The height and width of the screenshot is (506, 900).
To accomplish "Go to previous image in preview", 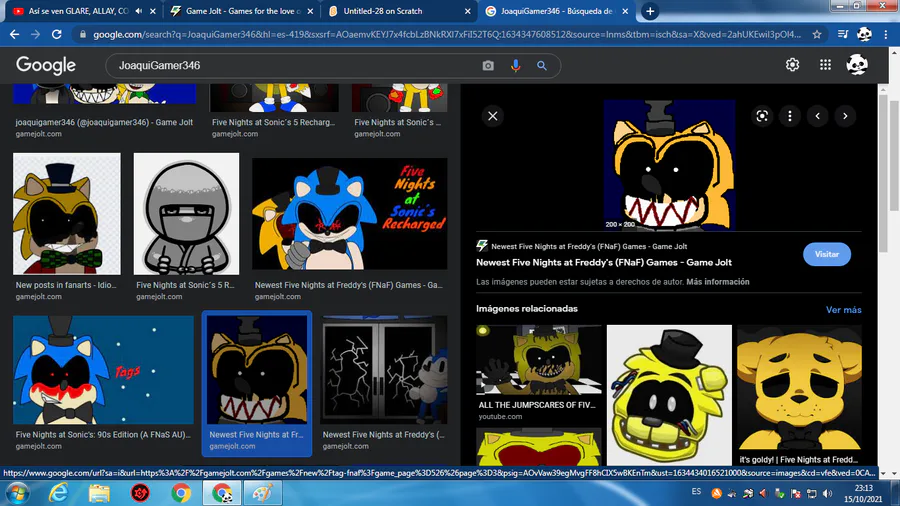I will (x=817, y=116).
